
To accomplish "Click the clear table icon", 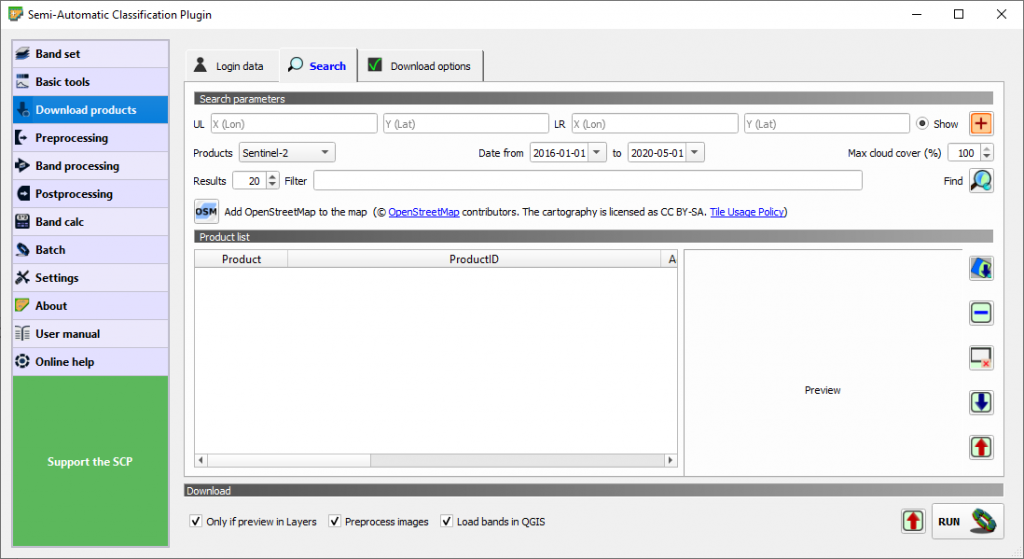I will coord(981,358).
